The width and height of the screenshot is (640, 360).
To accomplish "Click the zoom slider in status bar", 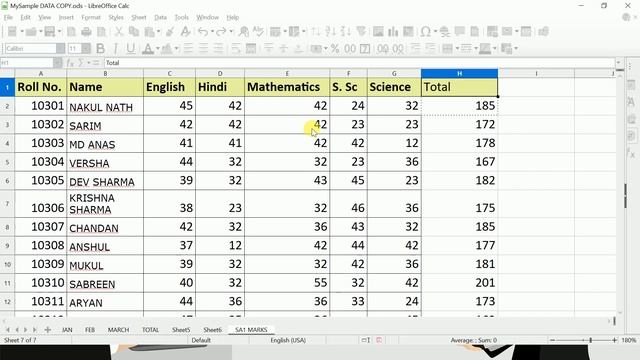I will click(583, 340).
